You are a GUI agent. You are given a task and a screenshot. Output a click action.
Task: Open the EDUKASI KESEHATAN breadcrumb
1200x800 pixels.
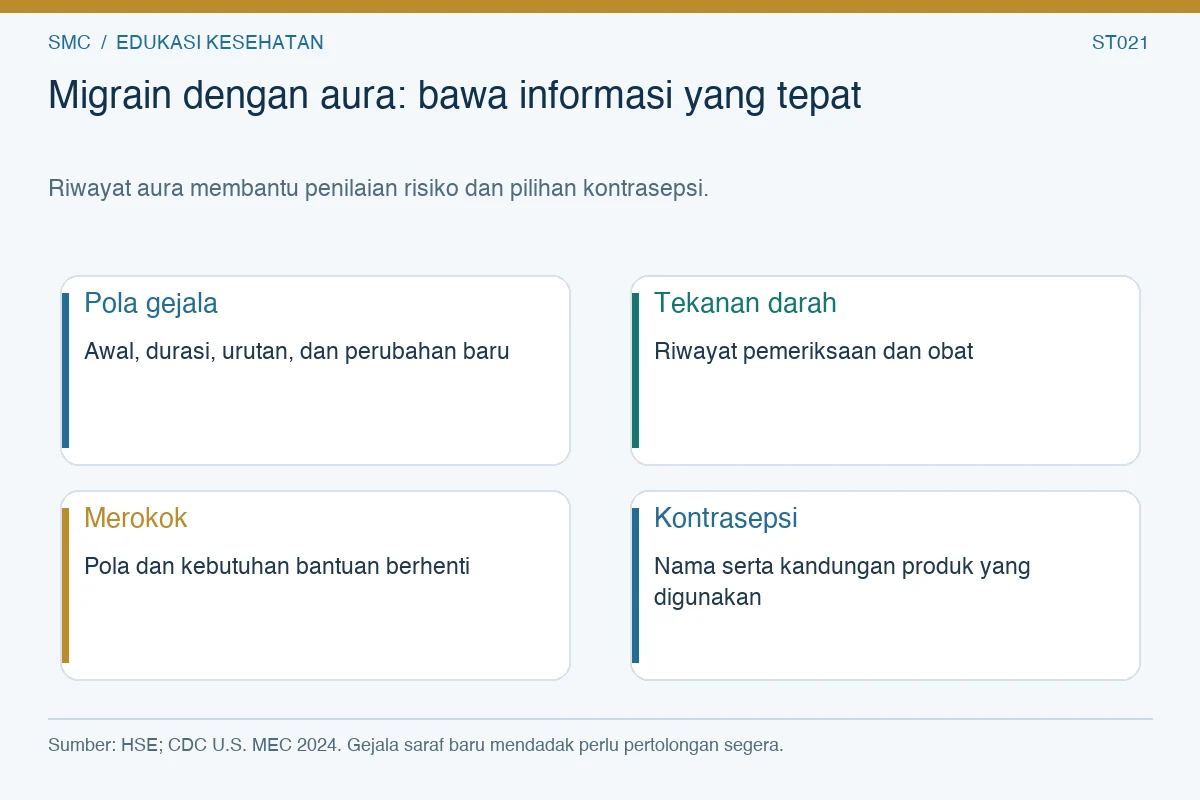220,42
